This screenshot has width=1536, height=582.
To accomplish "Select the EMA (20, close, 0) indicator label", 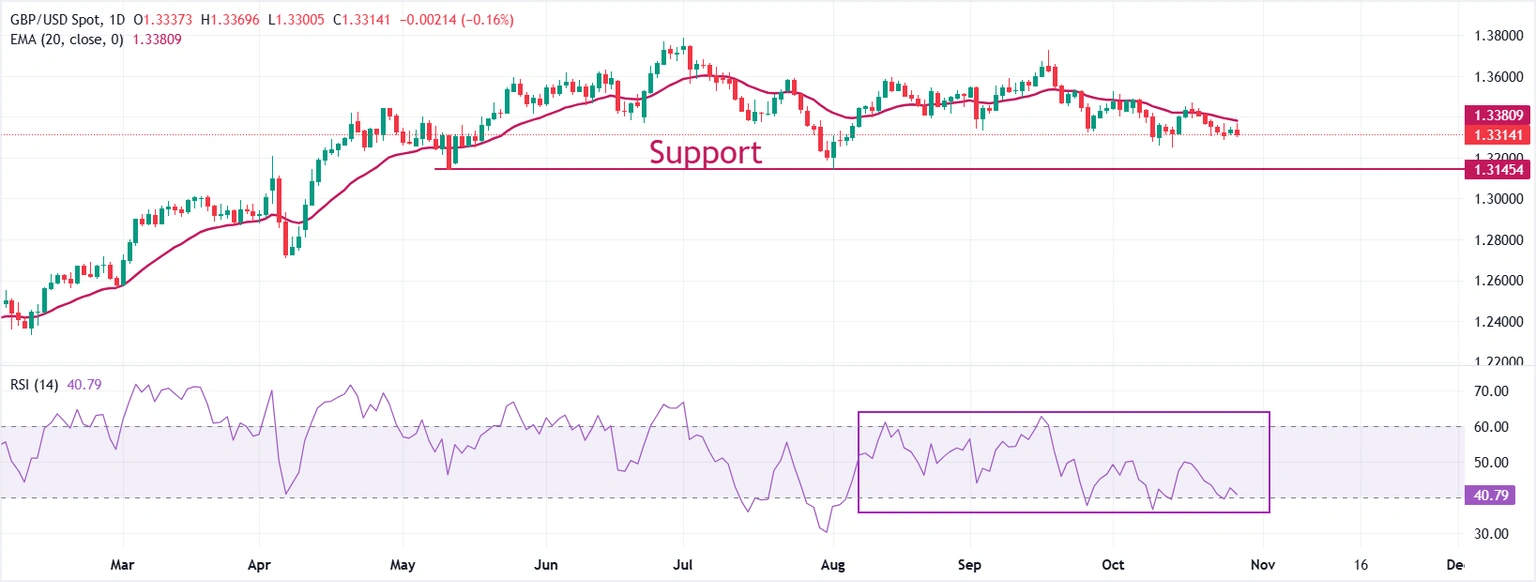I will coord(65,39).
